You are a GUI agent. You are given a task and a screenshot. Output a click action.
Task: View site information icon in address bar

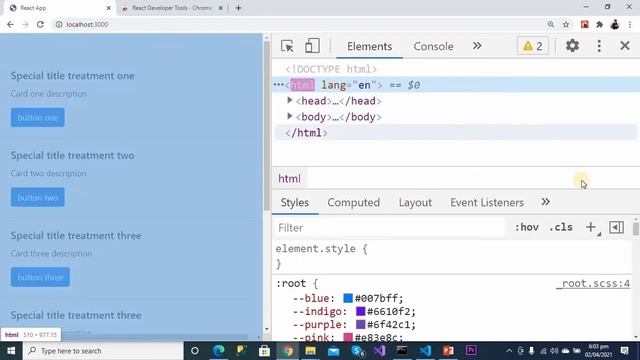59,24
